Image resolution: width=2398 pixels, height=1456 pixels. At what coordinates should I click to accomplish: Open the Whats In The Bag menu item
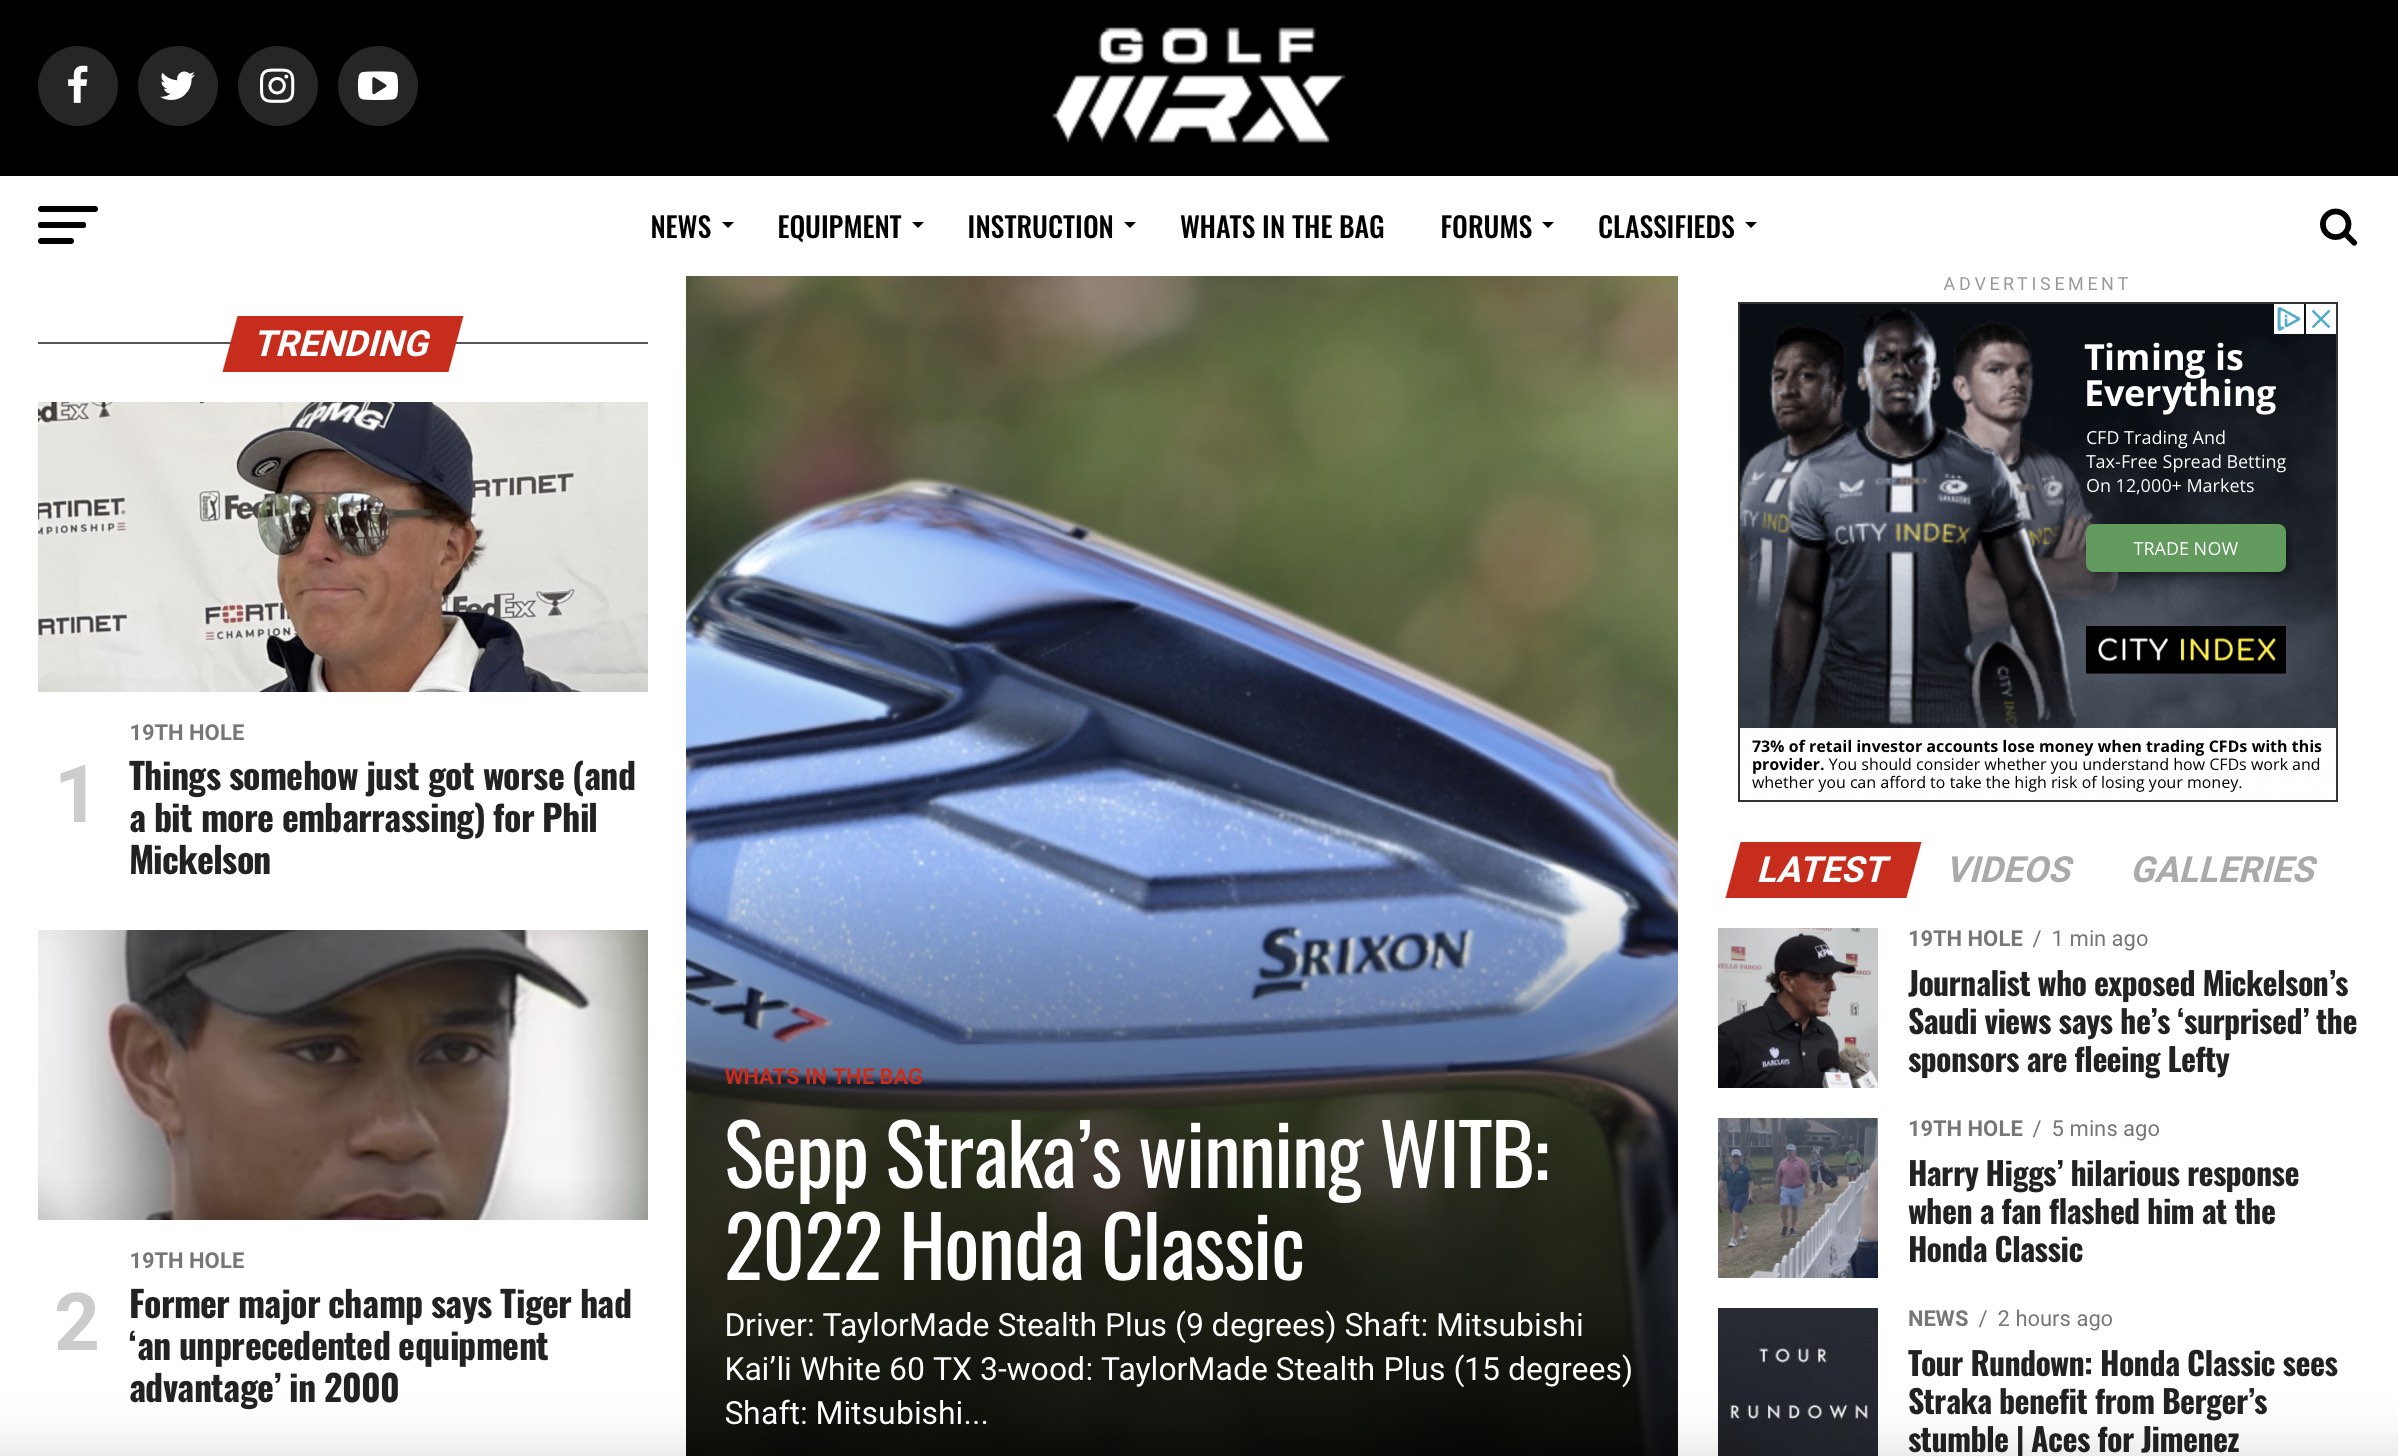(1282, 227)
